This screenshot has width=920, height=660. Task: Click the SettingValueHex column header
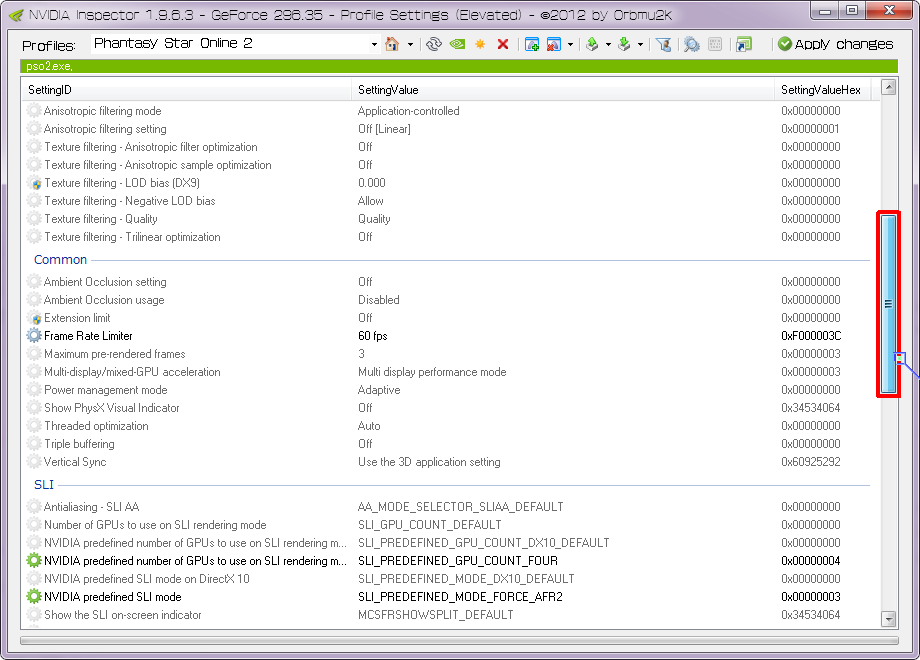pos(821,90)
